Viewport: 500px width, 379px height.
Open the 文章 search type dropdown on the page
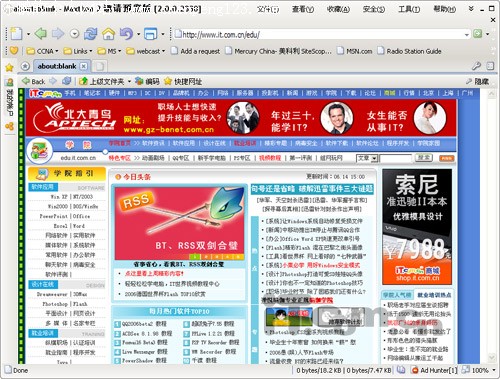367,158
